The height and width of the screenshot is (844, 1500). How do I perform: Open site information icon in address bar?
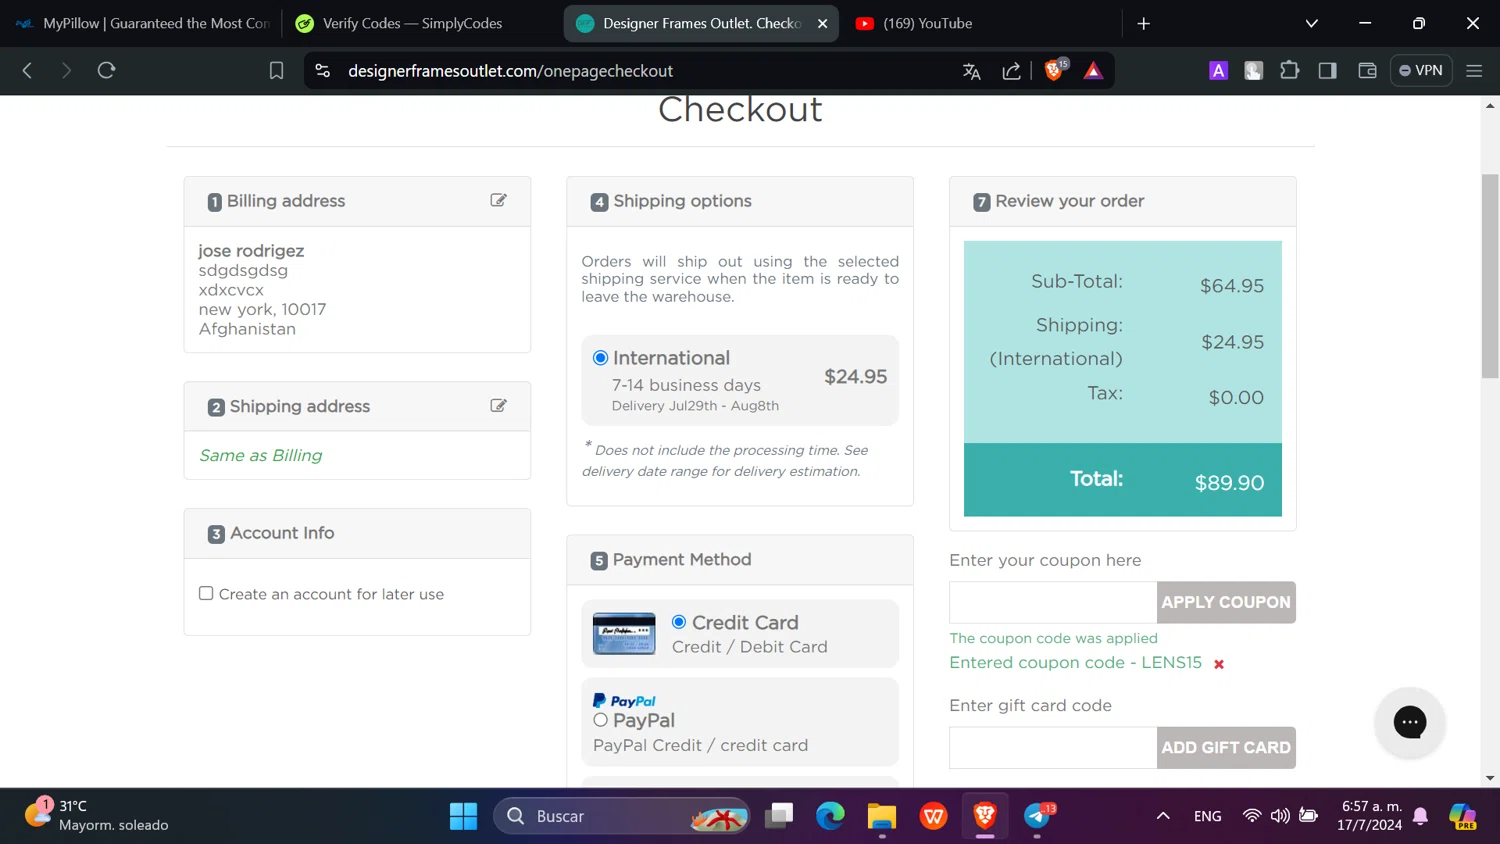(x=322, y=71)
